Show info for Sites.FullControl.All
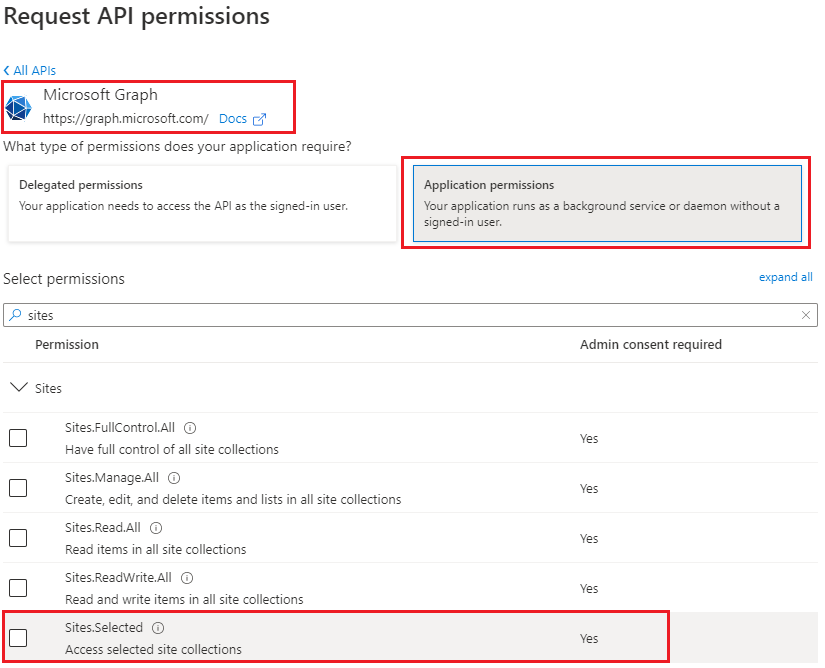This screenshot has height=668, width=825. [x=190, y=428]
